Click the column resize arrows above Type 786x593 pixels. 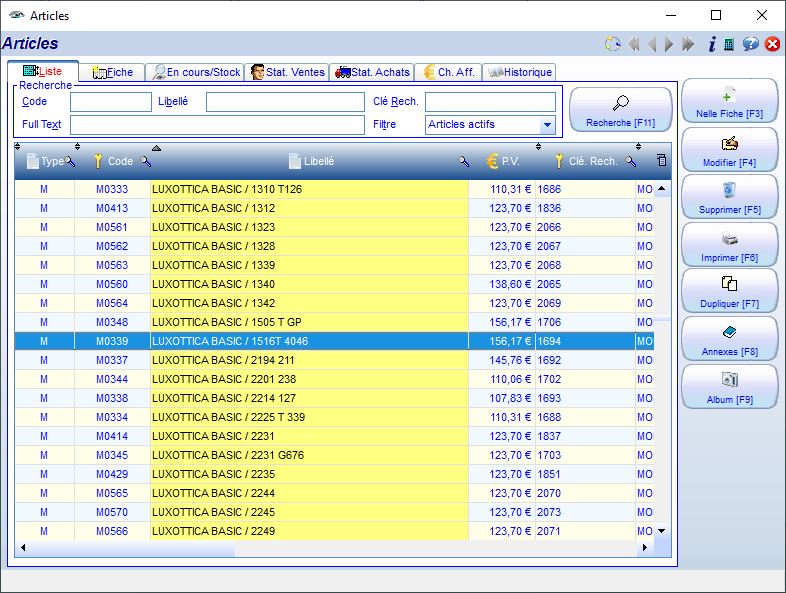[17, 147]
